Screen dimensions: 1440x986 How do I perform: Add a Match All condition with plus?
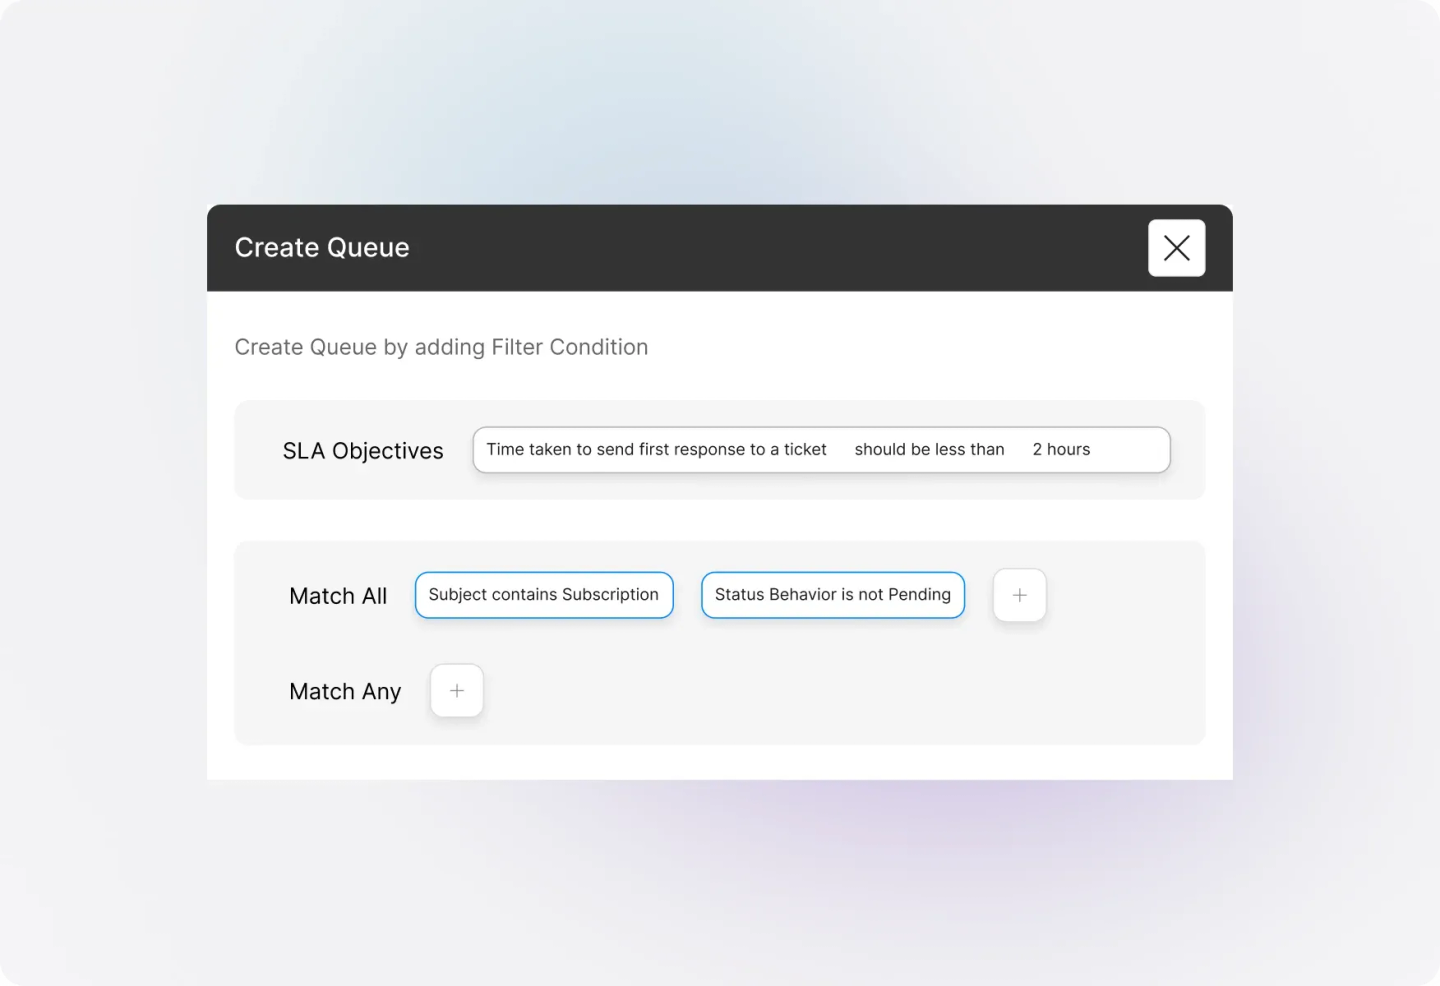1019,595
